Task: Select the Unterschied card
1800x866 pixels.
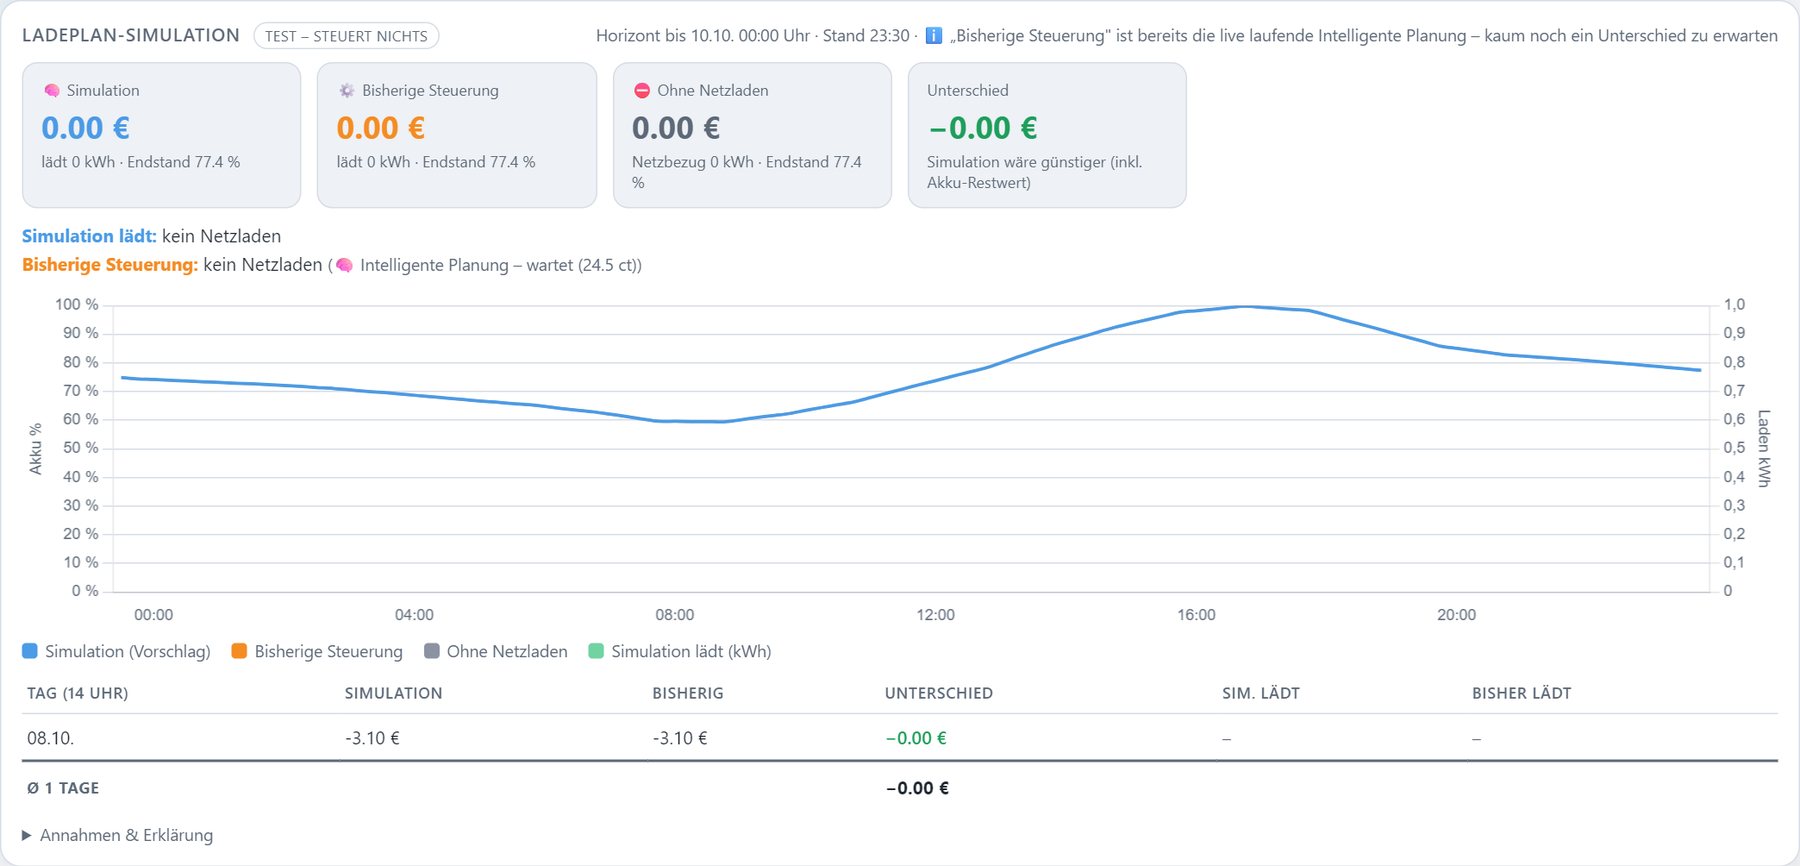Action: click(1047, 135)
